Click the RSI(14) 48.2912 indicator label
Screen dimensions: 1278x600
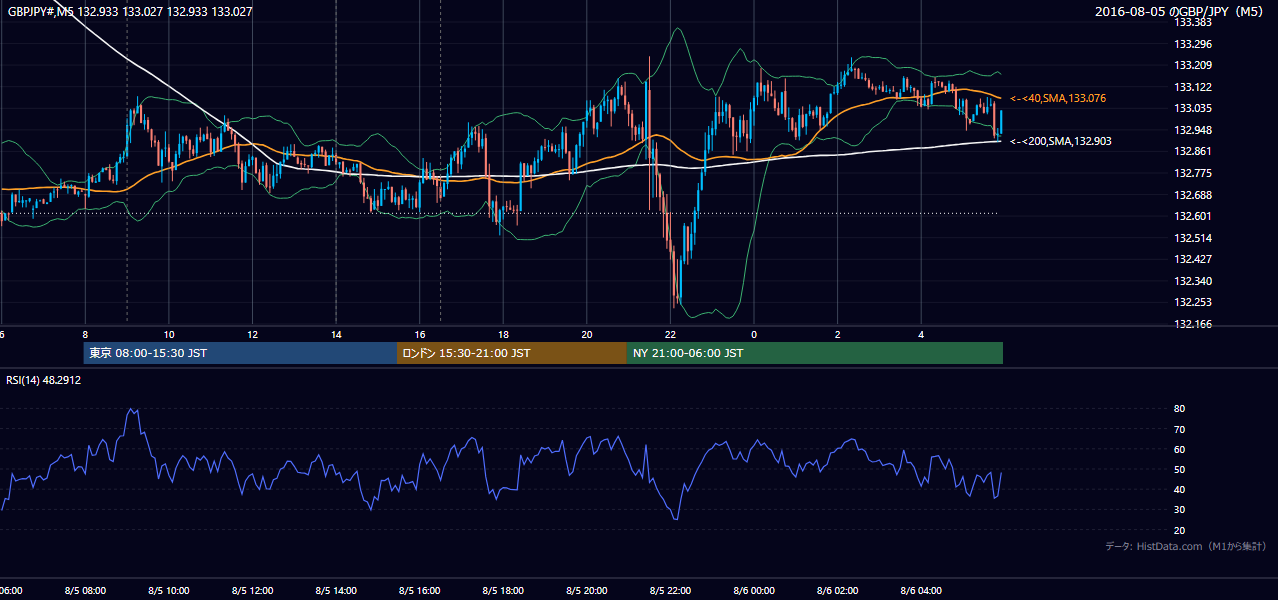44,380
